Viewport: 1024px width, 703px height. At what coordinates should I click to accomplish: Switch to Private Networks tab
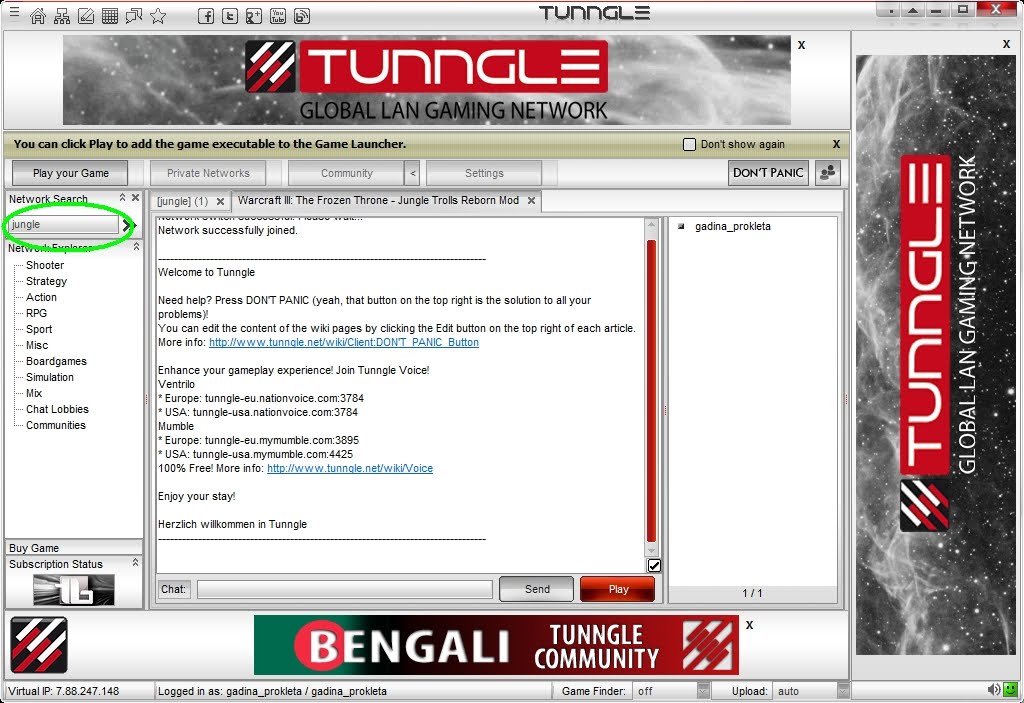pos(208,173)
